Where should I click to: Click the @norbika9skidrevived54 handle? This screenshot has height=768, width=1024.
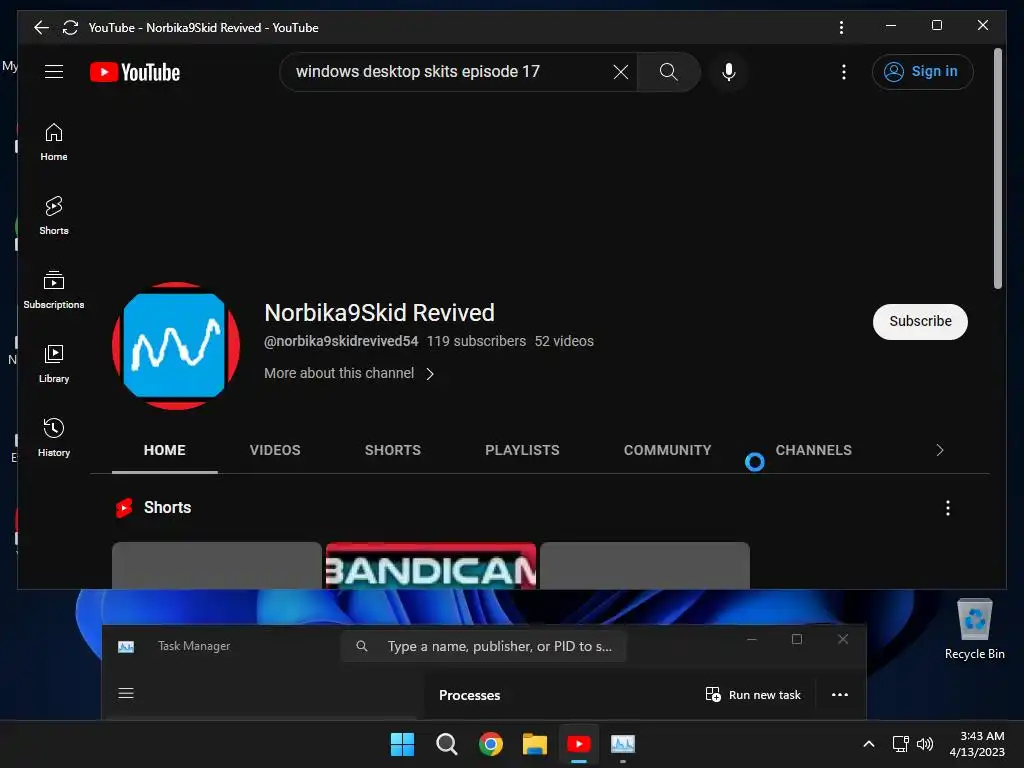click(341, 341)
